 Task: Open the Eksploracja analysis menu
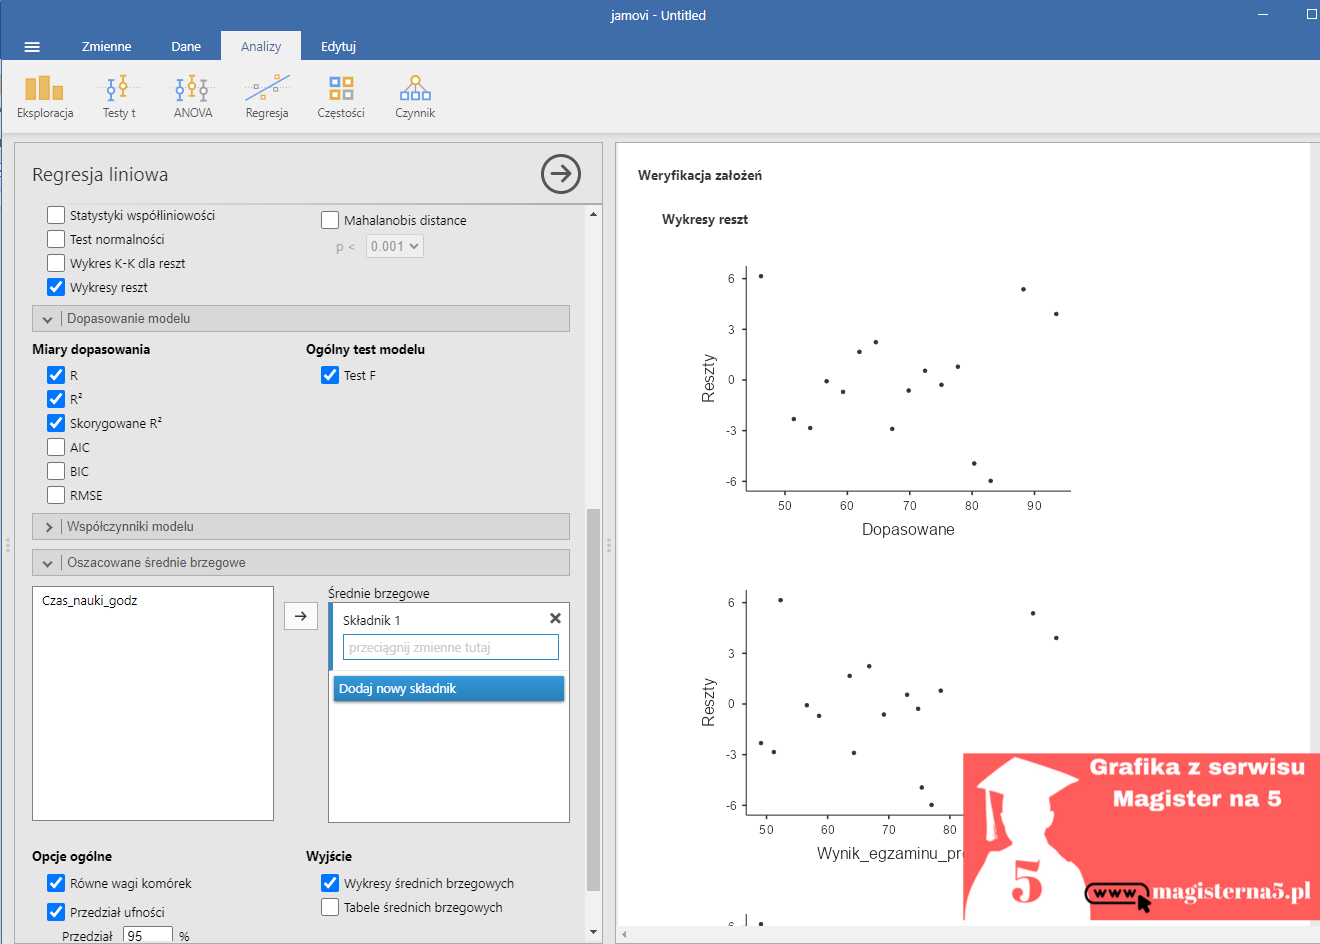click(45, 97)
